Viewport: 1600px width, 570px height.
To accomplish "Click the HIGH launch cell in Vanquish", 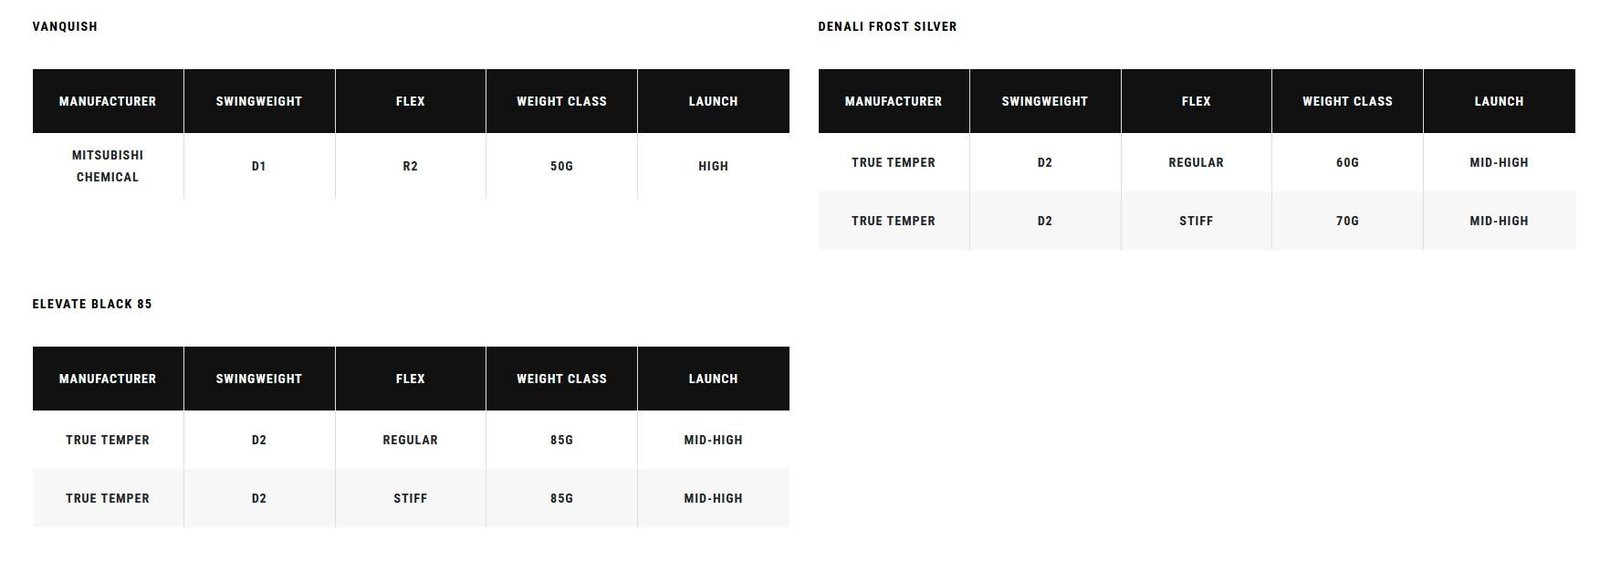I will click(713, 166).
